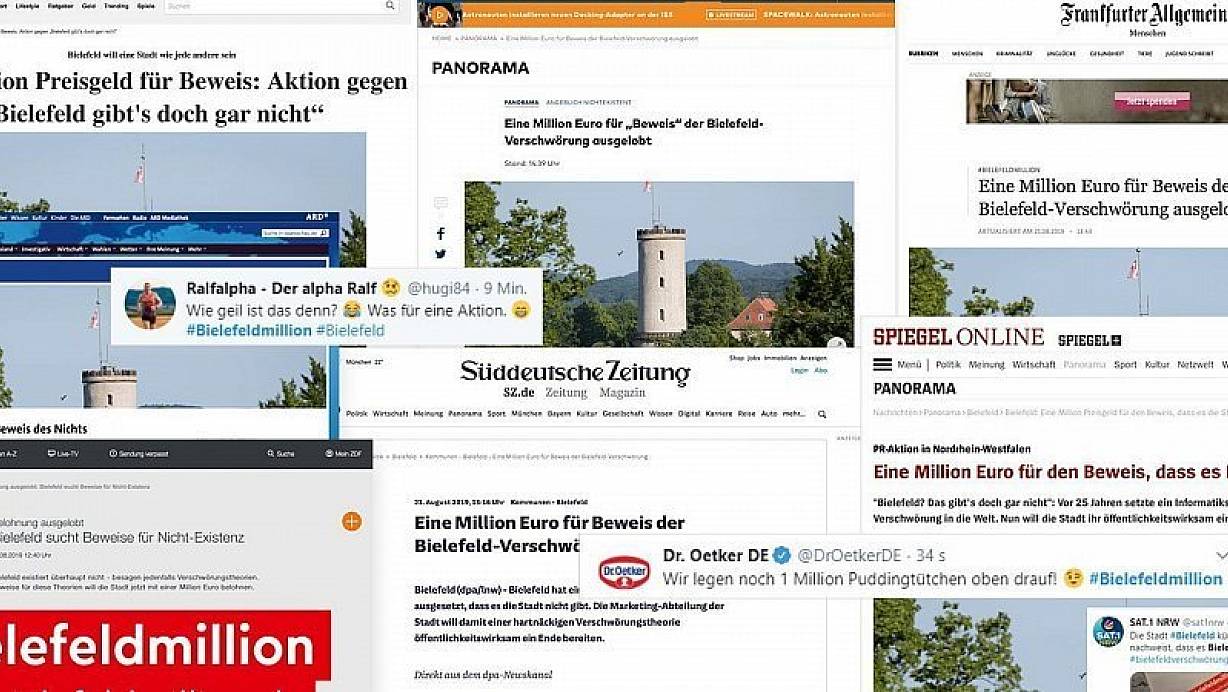Open 'Mein ZDF' in the ZDF bar

[x=342, y=453]
